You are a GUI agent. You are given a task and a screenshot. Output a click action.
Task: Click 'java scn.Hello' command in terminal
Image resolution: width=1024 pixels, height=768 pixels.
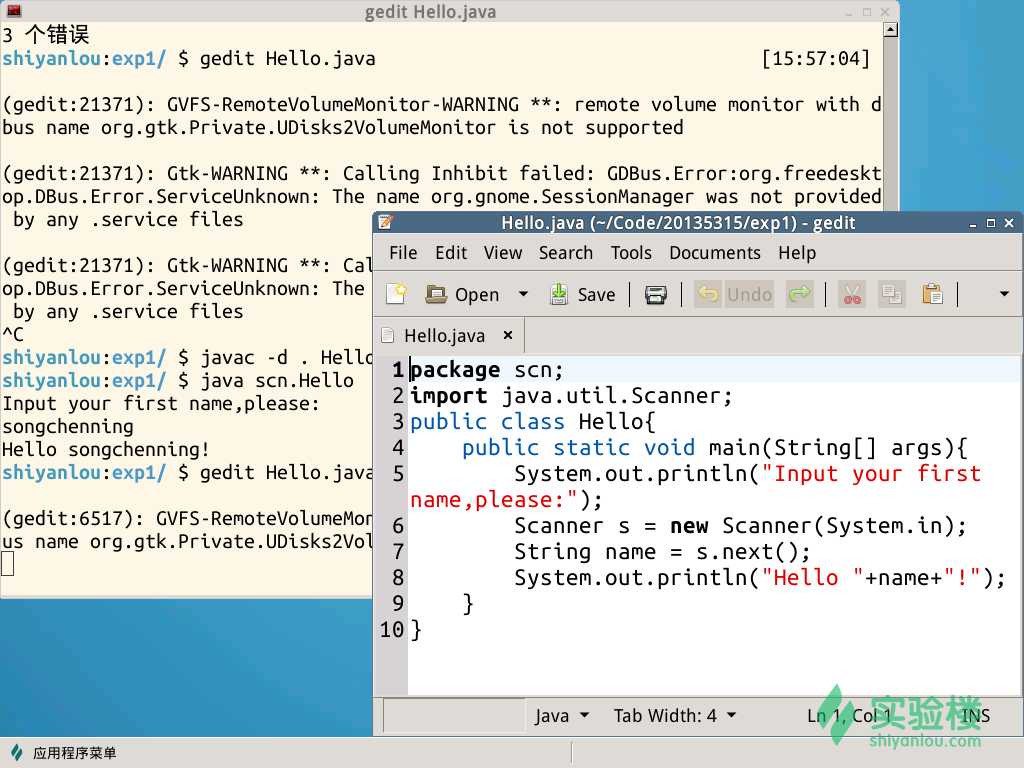[x=277, y=381]
